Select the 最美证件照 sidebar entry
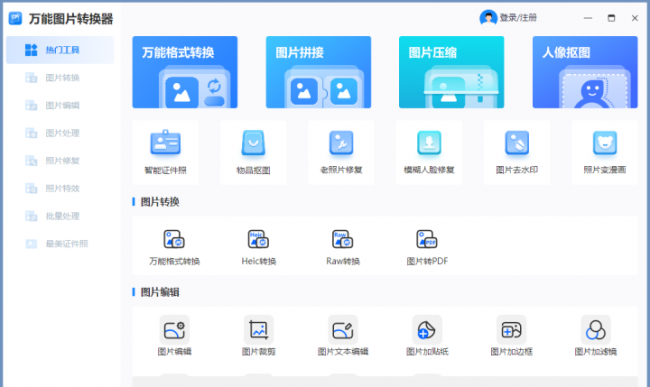This screenshot has width=650, height=387. pos(60,244)
